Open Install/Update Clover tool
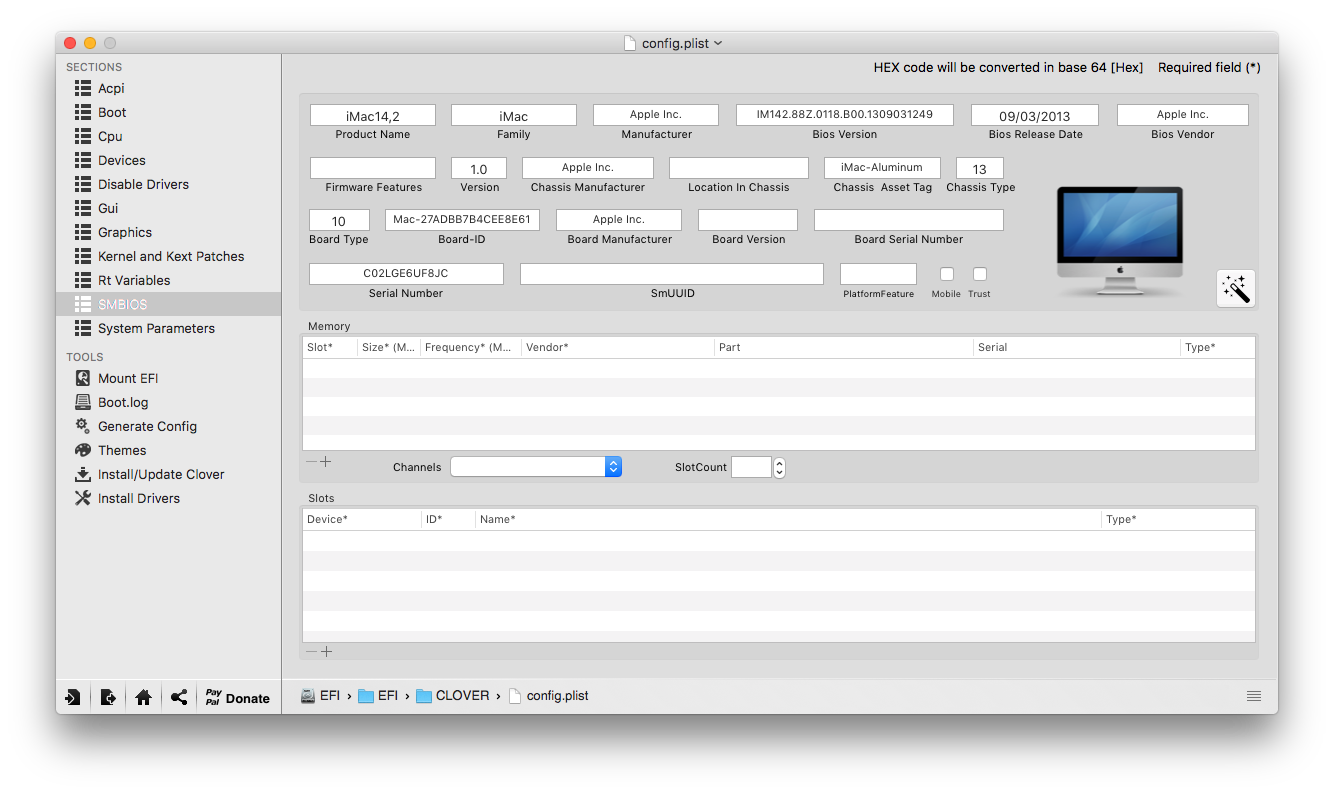1334x794 pixels. tap(160, 474)
